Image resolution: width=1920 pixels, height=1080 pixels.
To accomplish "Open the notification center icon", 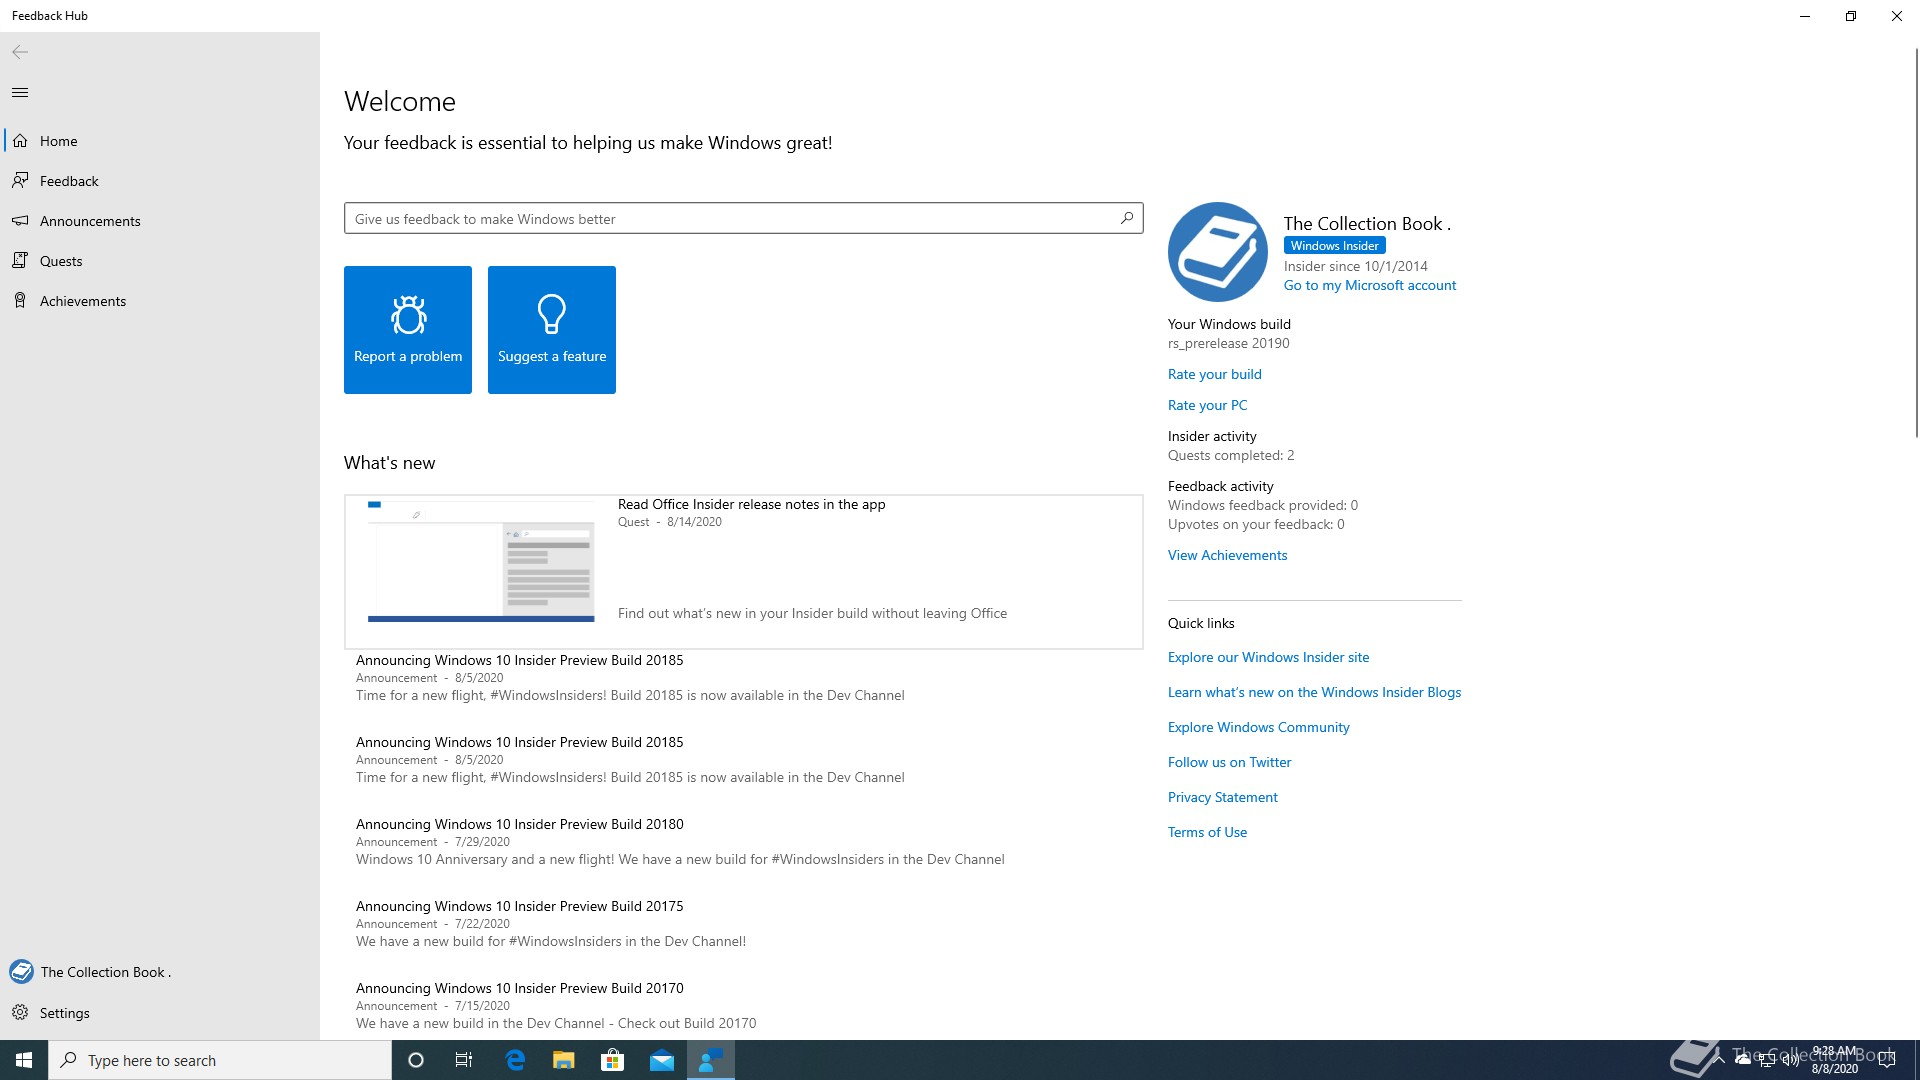I will coord(1887,1060).
